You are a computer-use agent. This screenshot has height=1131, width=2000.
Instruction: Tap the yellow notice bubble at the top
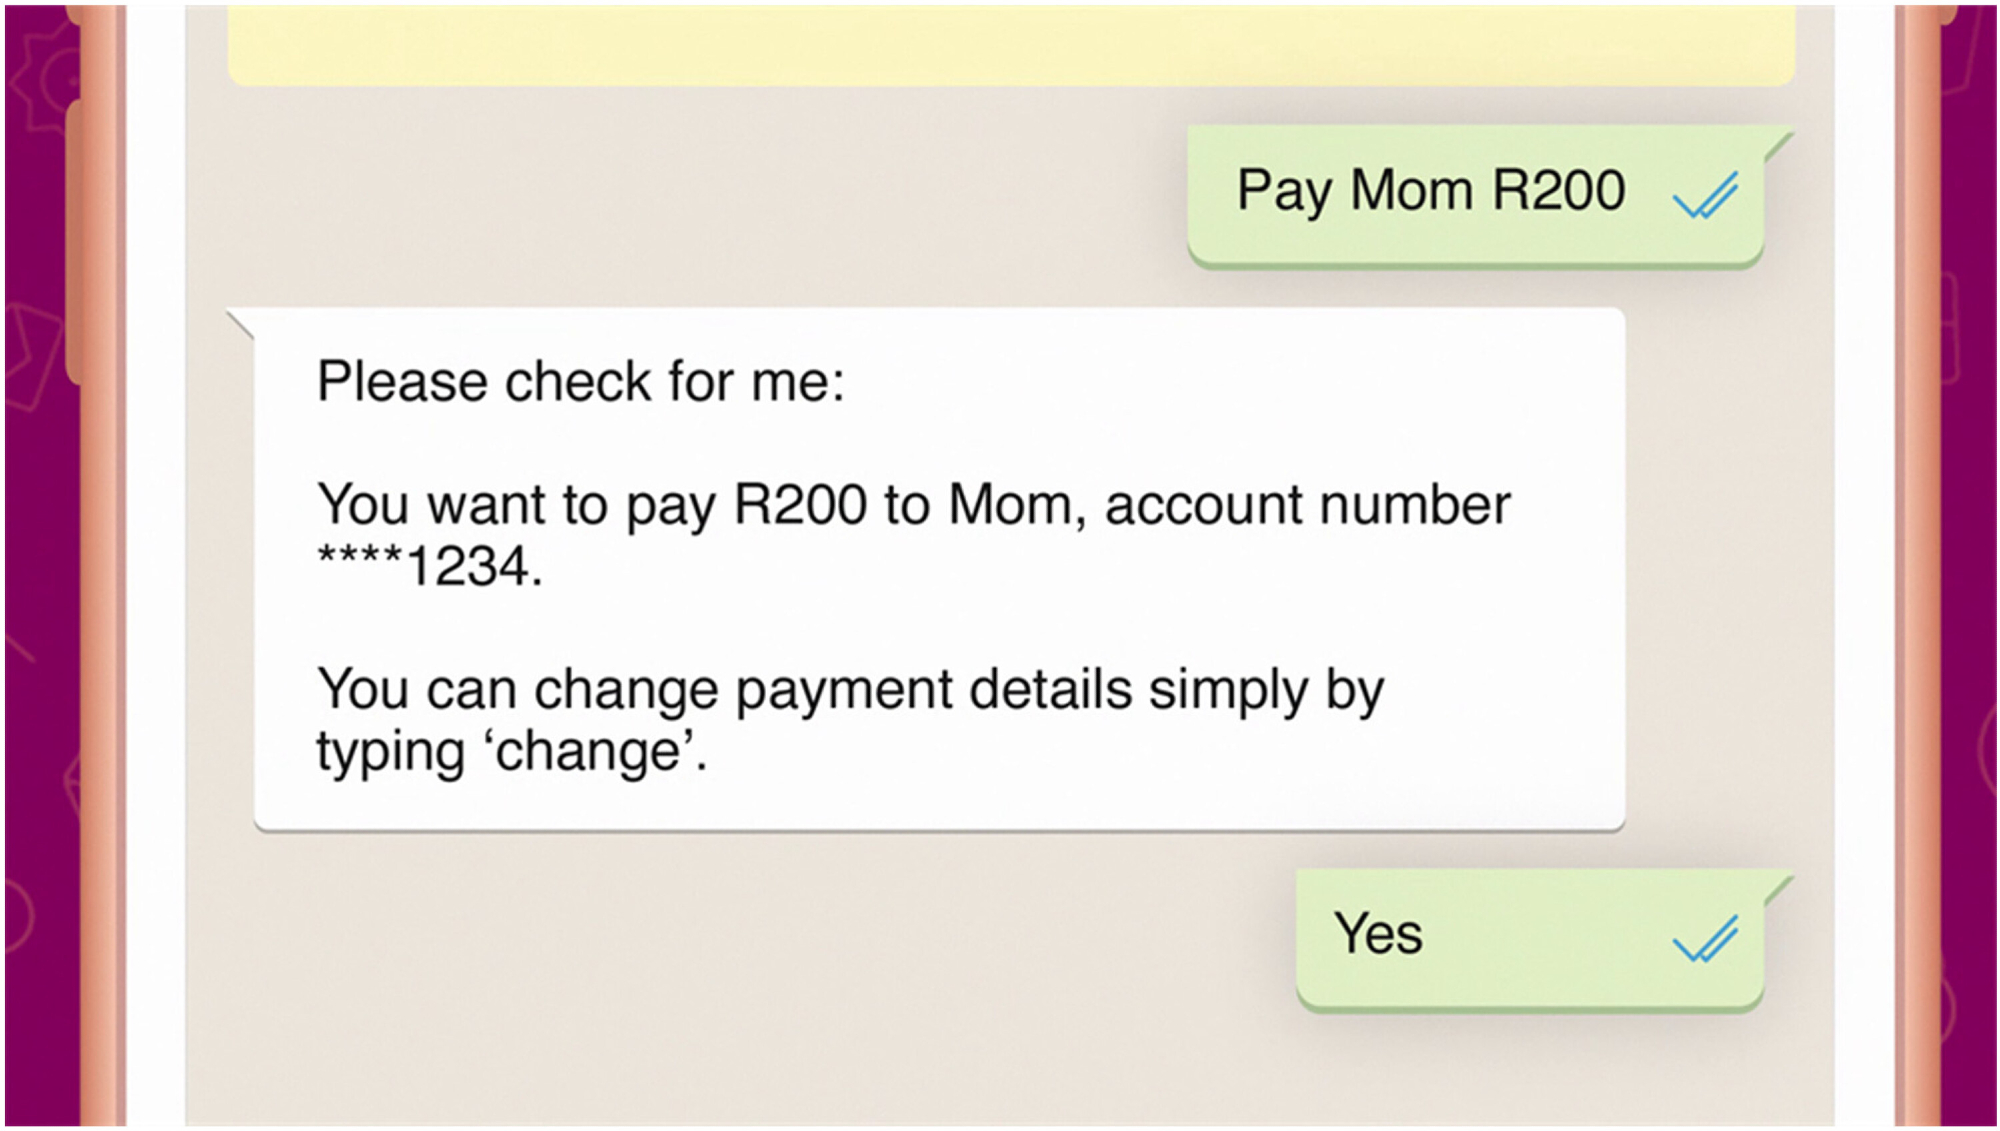point(1010,46)
